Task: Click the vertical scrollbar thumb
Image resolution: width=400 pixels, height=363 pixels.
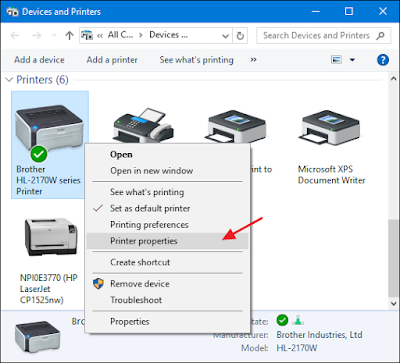Action: coord(393,258)
